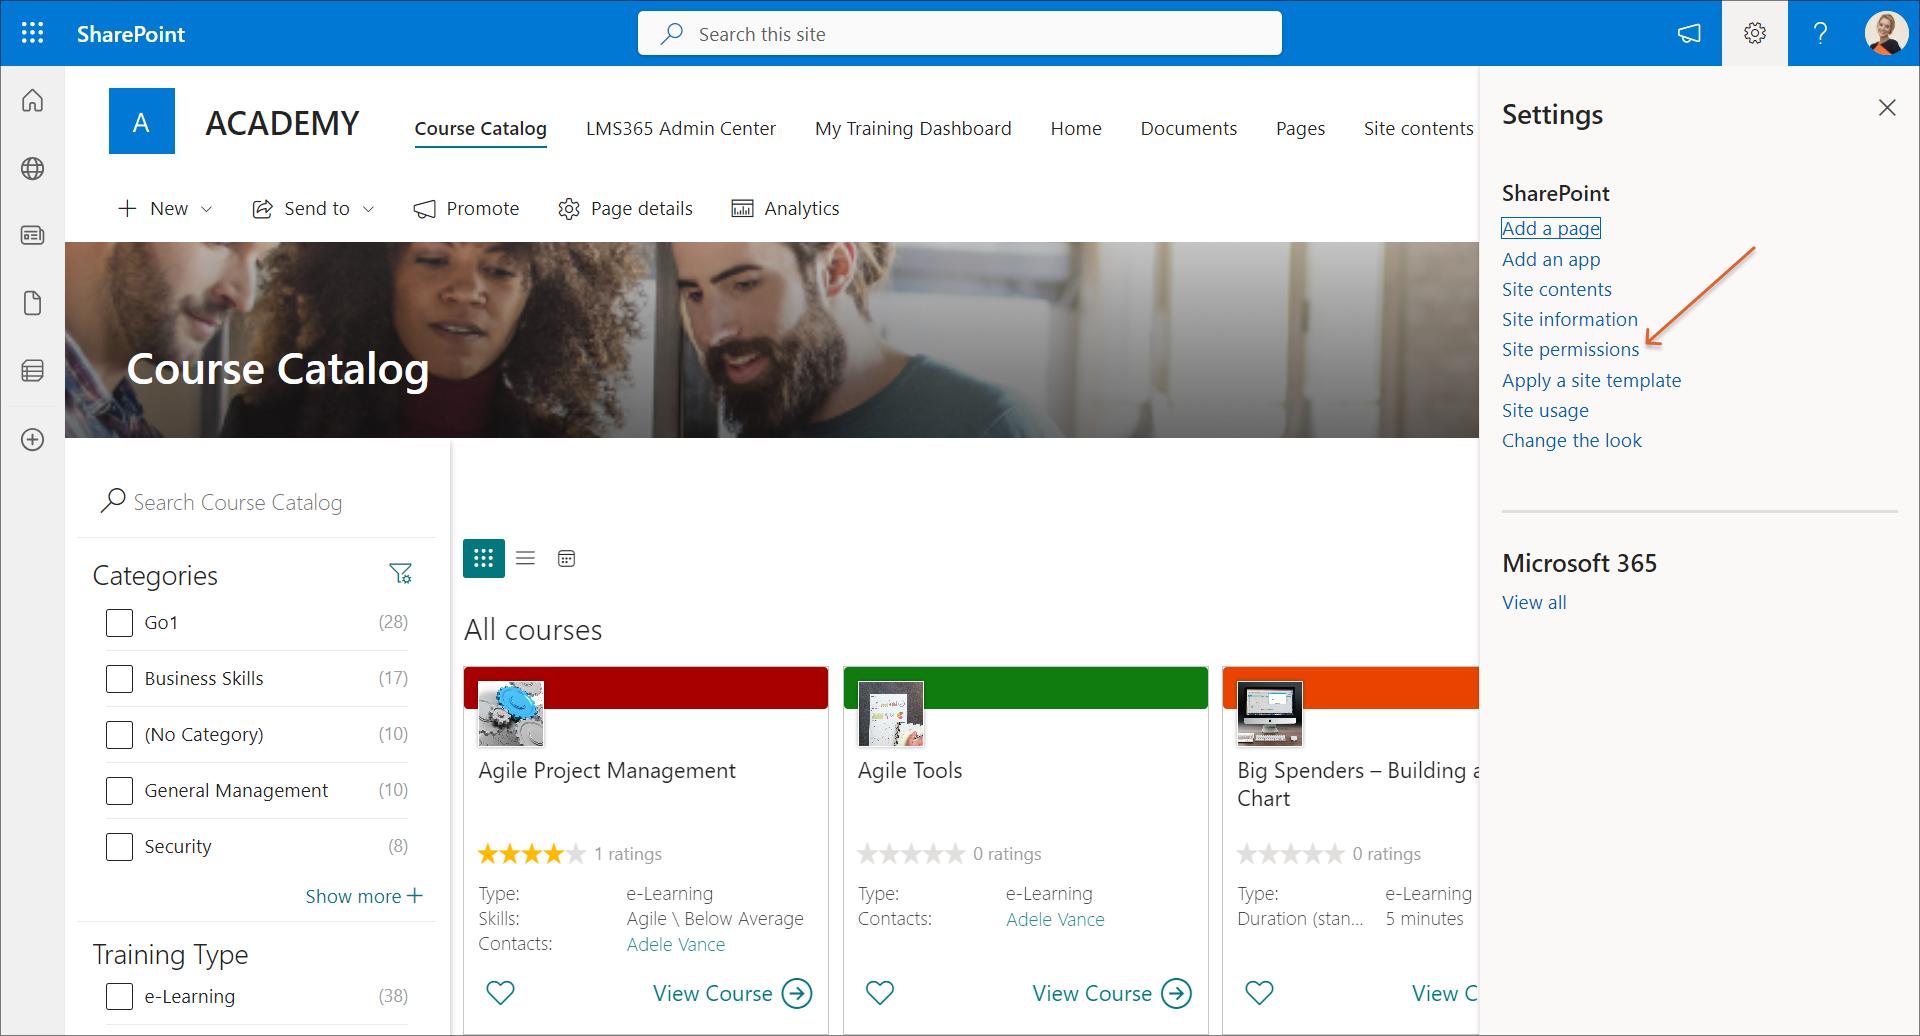This screenshot has height=1036, width=1920.
Task: Switch to calendar view of courses
Action: pyautogui.click(x=566, y=558)
